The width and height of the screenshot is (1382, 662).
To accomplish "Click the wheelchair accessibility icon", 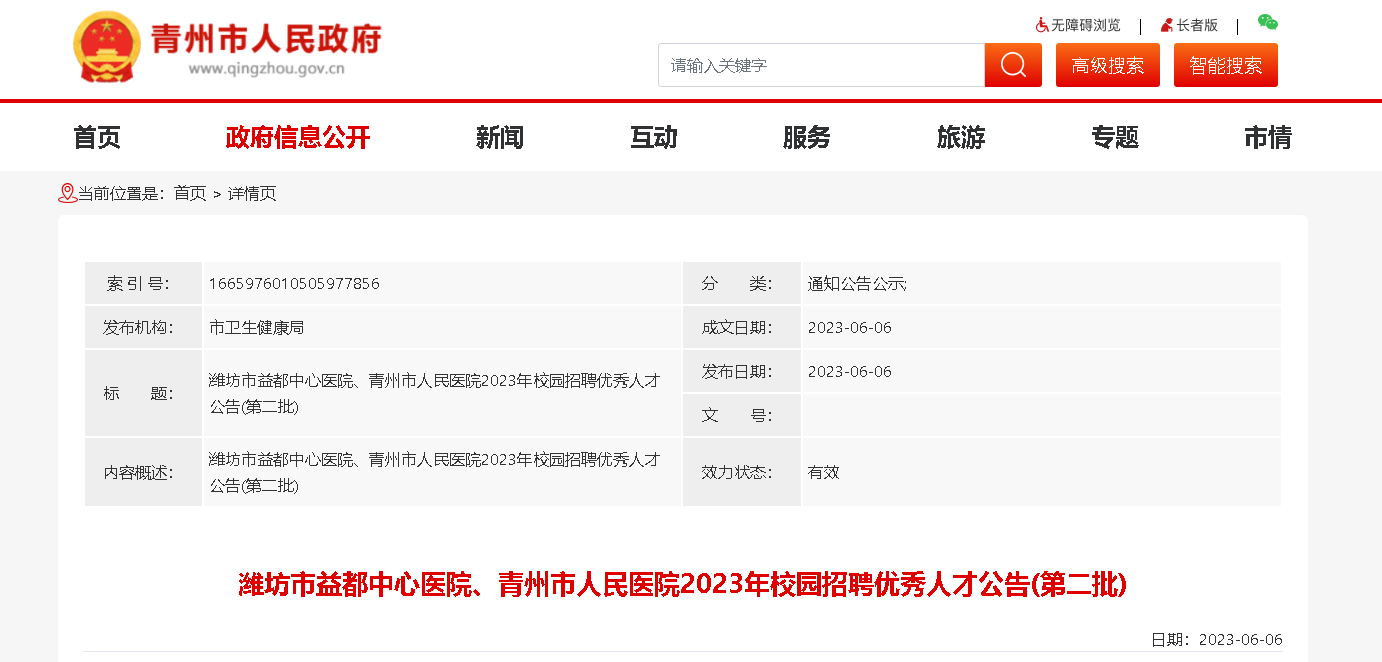I will (1042, 25).
